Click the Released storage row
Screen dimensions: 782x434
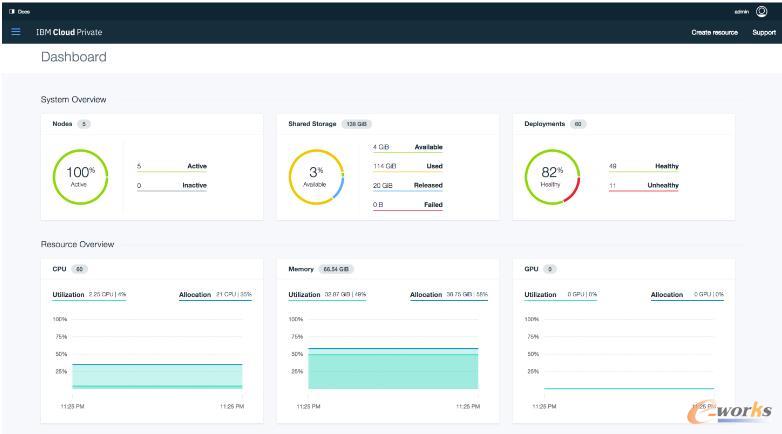(407, 185)
